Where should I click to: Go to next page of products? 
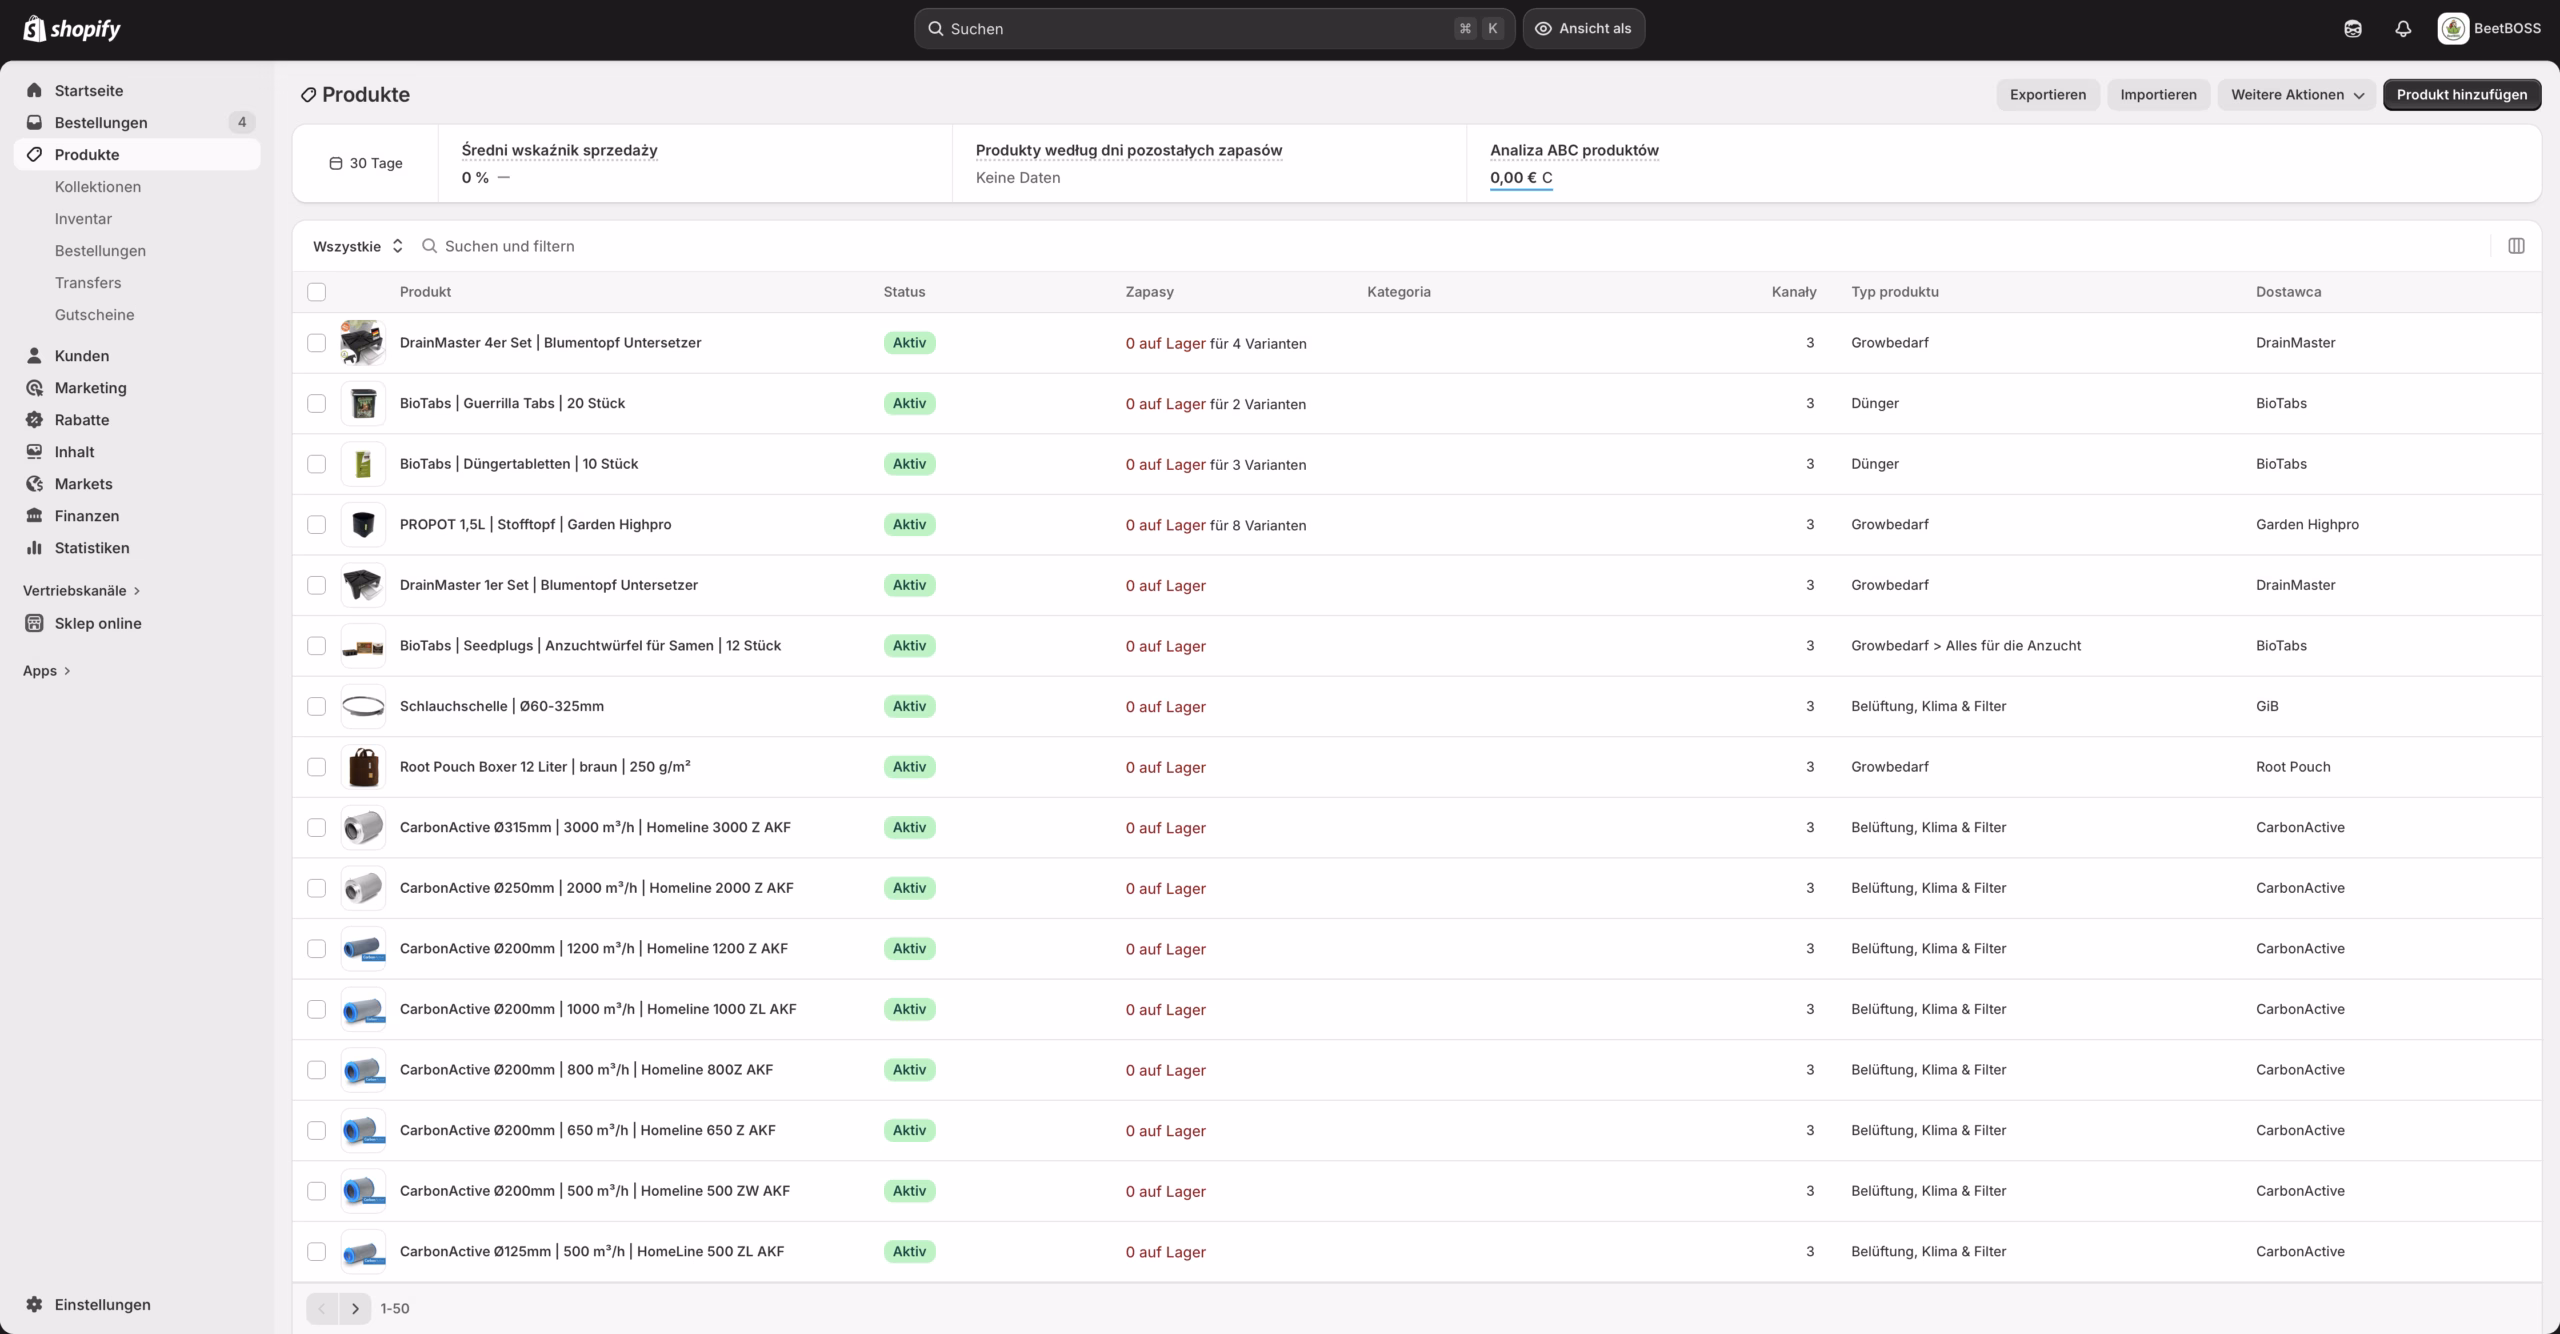tap(355, 1308)
